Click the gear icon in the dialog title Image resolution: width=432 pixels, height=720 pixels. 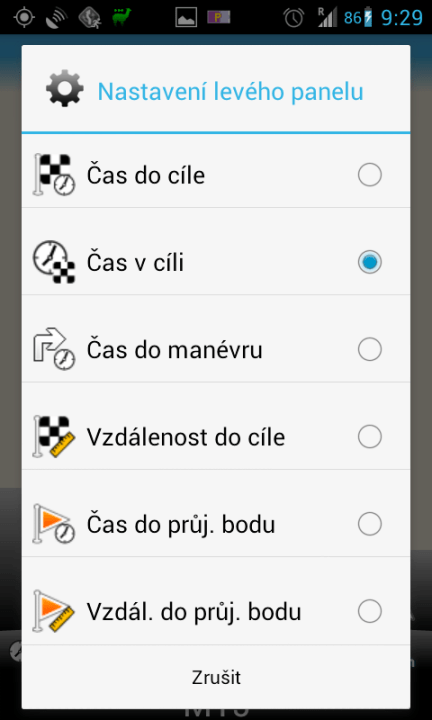(65, 89)
